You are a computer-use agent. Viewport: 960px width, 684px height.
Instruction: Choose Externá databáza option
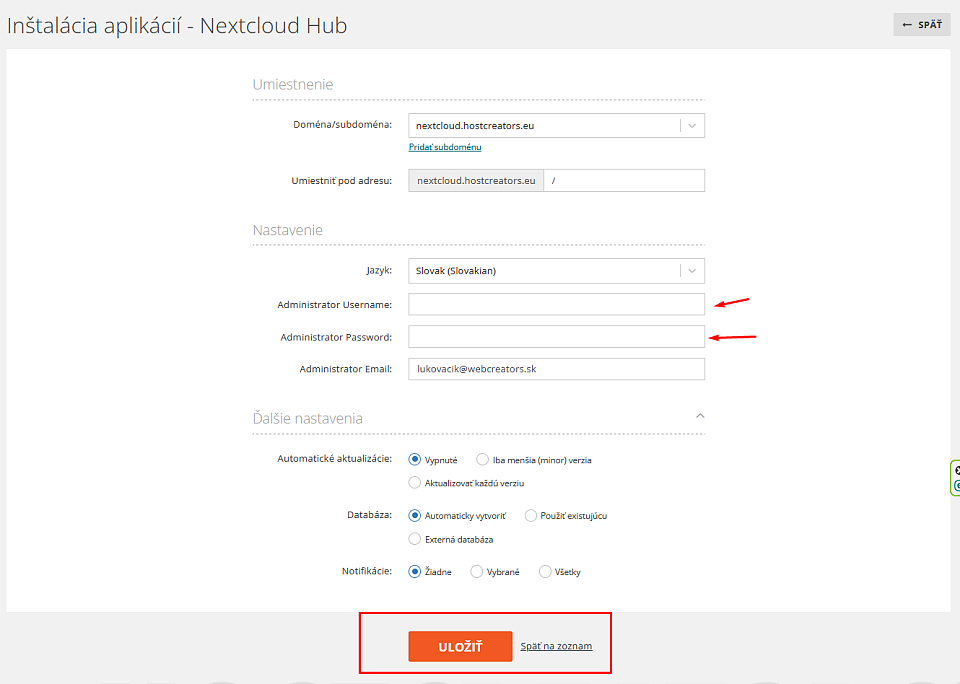pyautogui.click(x=414, y=539)
